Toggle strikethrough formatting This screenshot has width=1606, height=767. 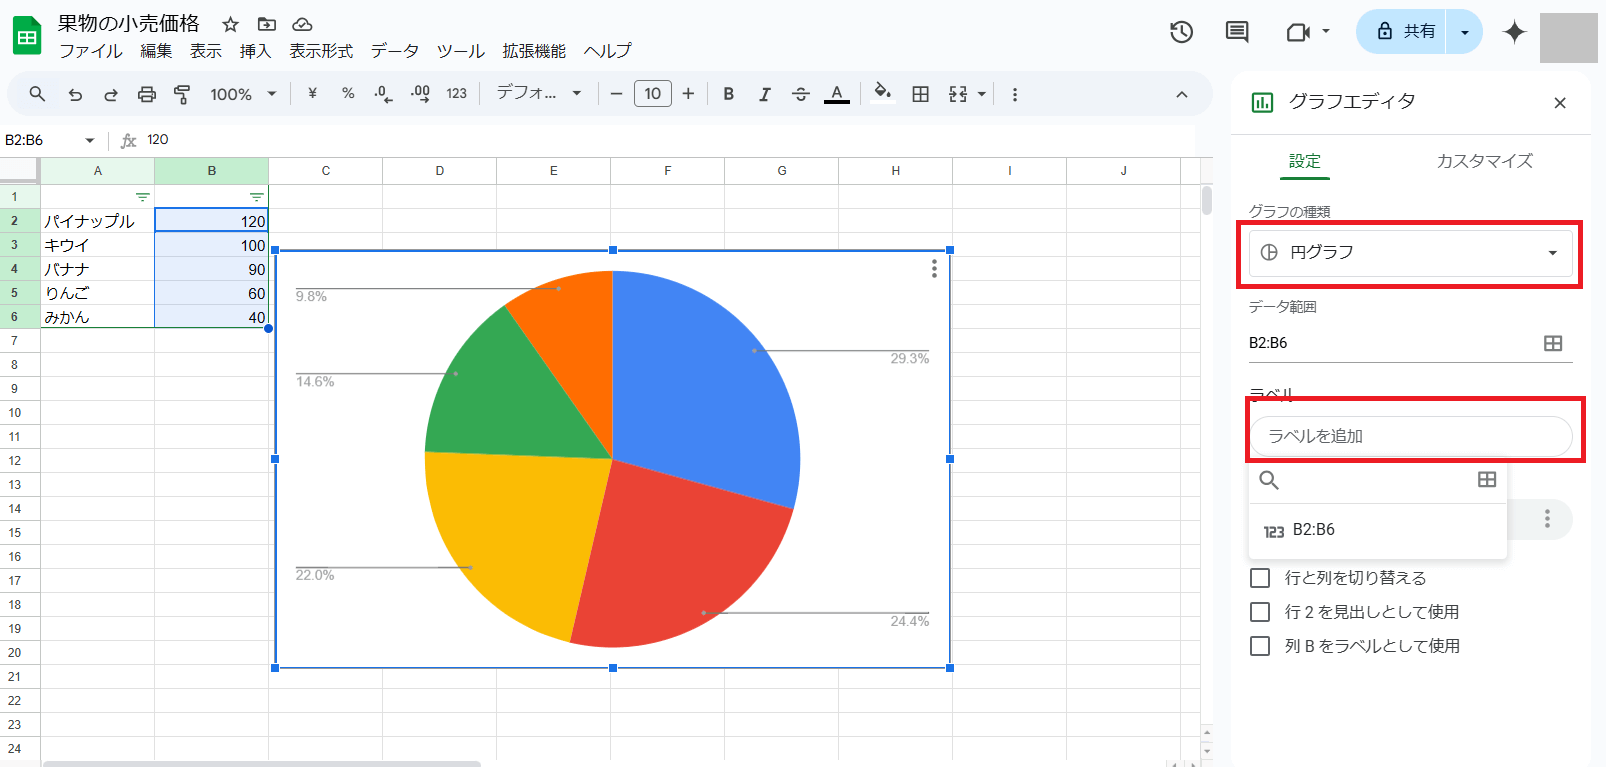[801, 94]
